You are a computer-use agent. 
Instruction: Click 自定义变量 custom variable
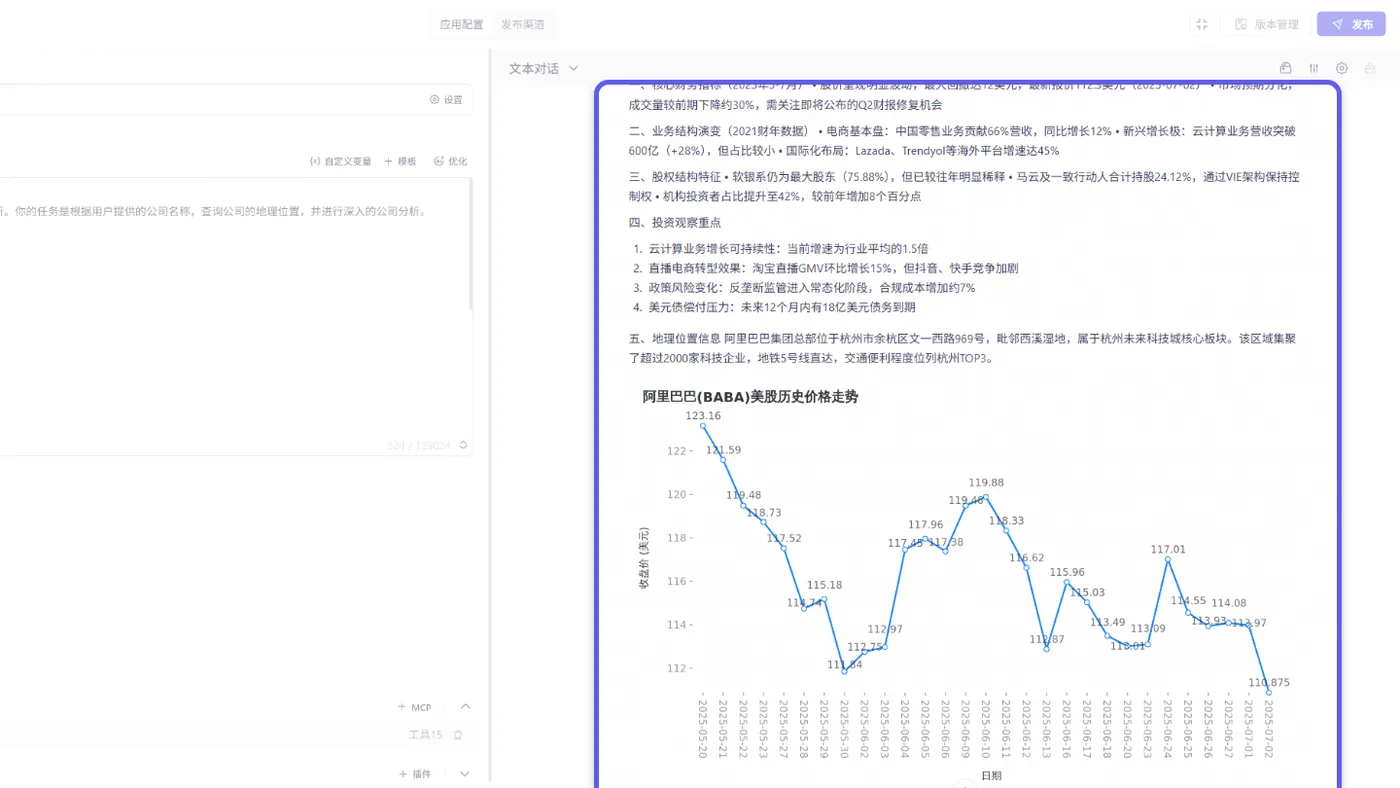pyautogui.click(x=341, y=161)
